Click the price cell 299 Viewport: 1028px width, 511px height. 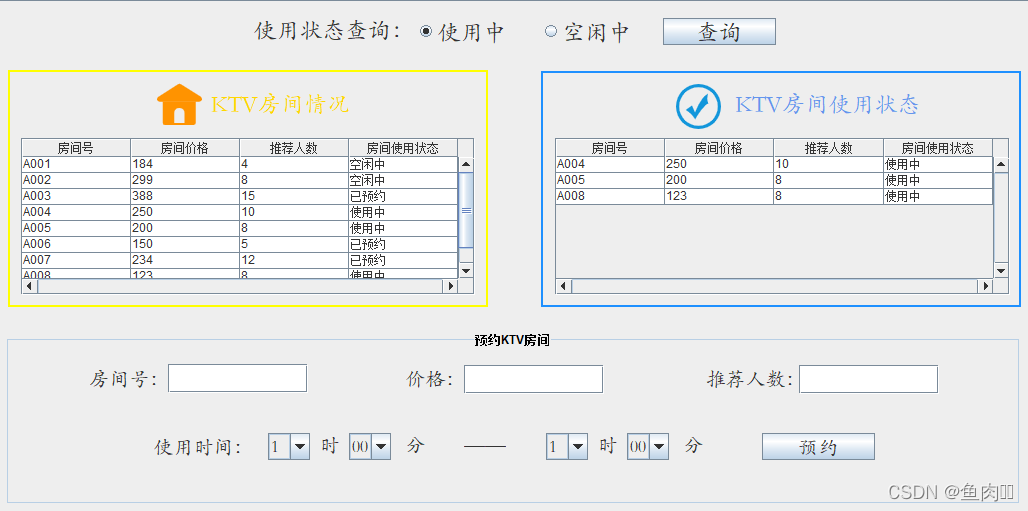pyautogui.click(x=185, y=180)
